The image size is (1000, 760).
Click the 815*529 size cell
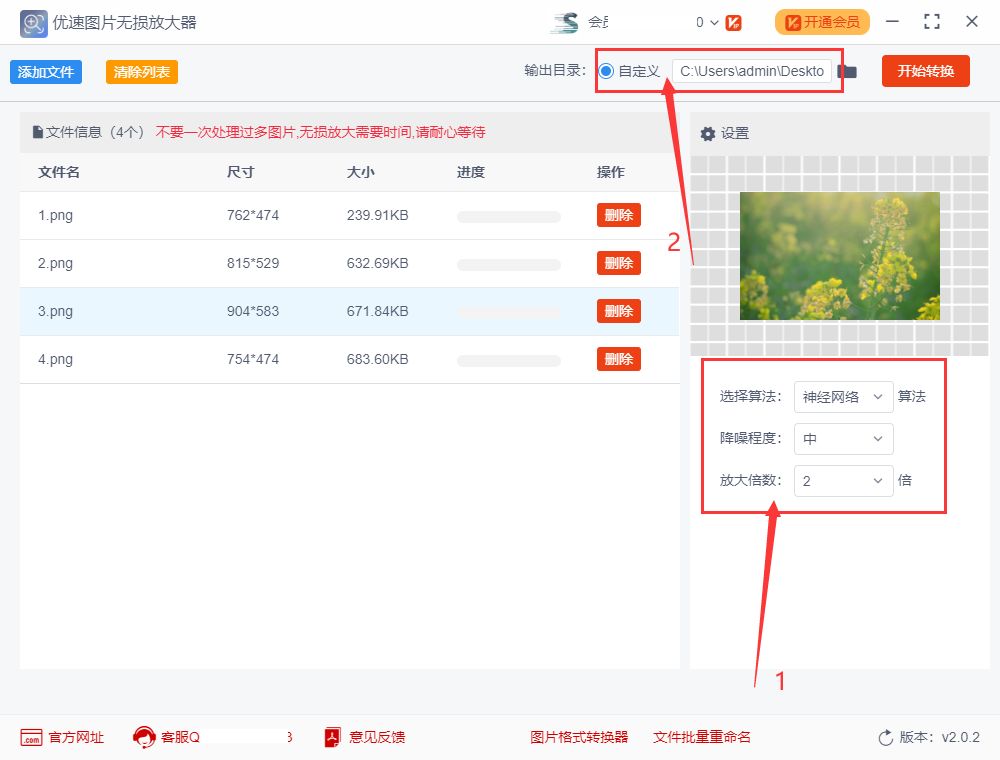coord(253,263)
